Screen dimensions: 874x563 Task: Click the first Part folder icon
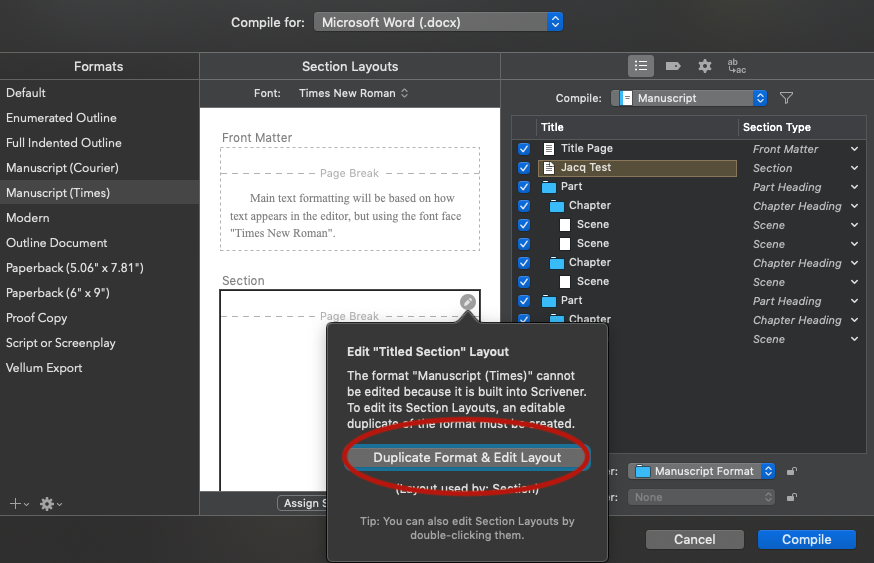[549, 187]
